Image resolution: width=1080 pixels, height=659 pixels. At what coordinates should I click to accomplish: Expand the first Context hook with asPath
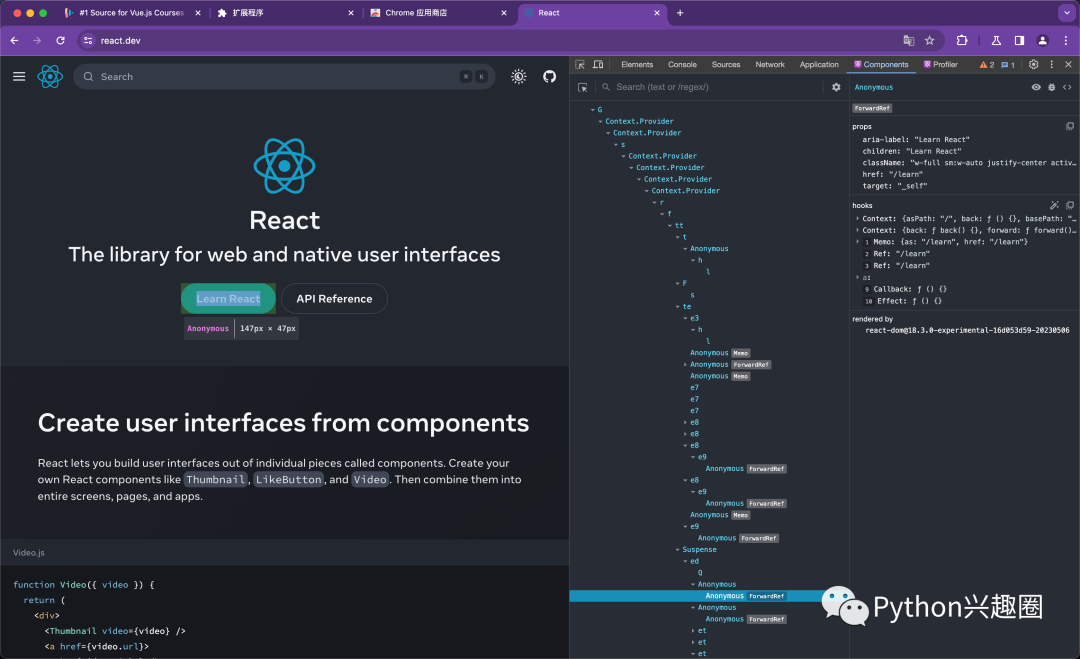click(x=858, y=218)
